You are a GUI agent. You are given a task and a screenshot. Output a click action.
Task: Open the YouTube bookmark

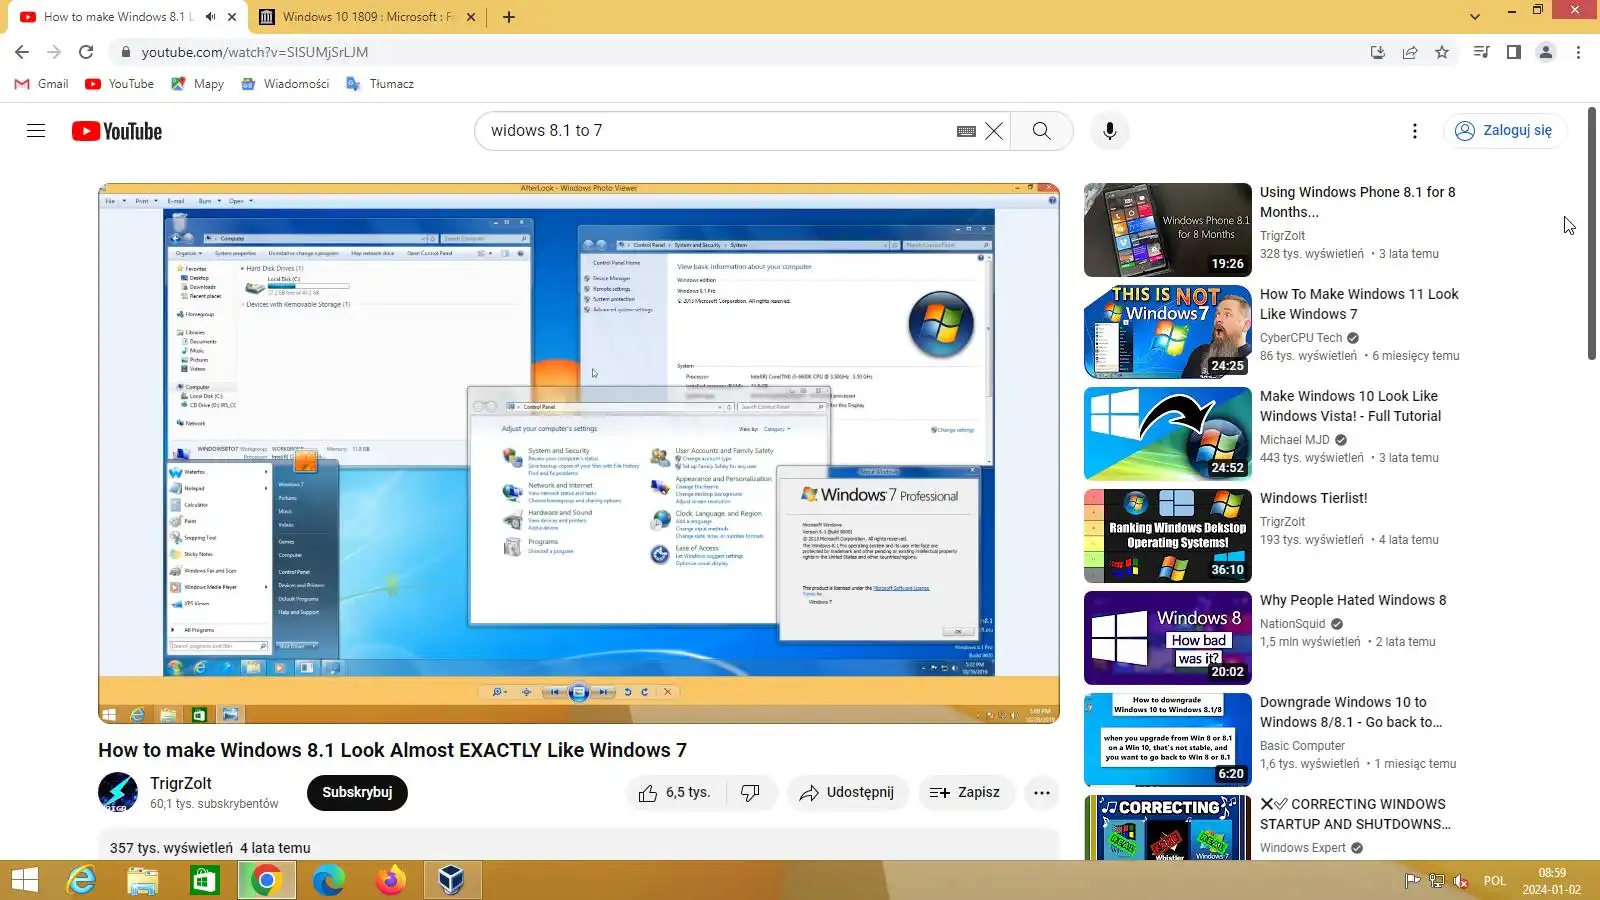(x=119, y=84)
